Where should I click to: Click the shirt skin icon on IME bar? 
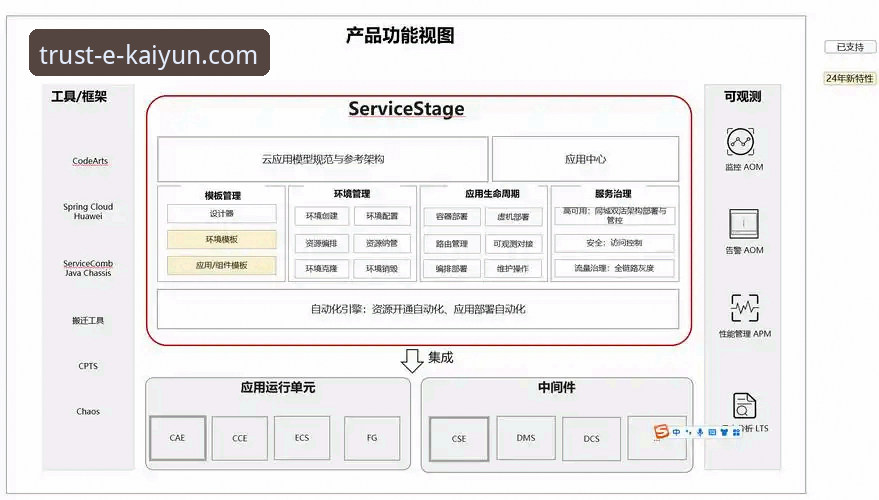click(x=724, y=432)
